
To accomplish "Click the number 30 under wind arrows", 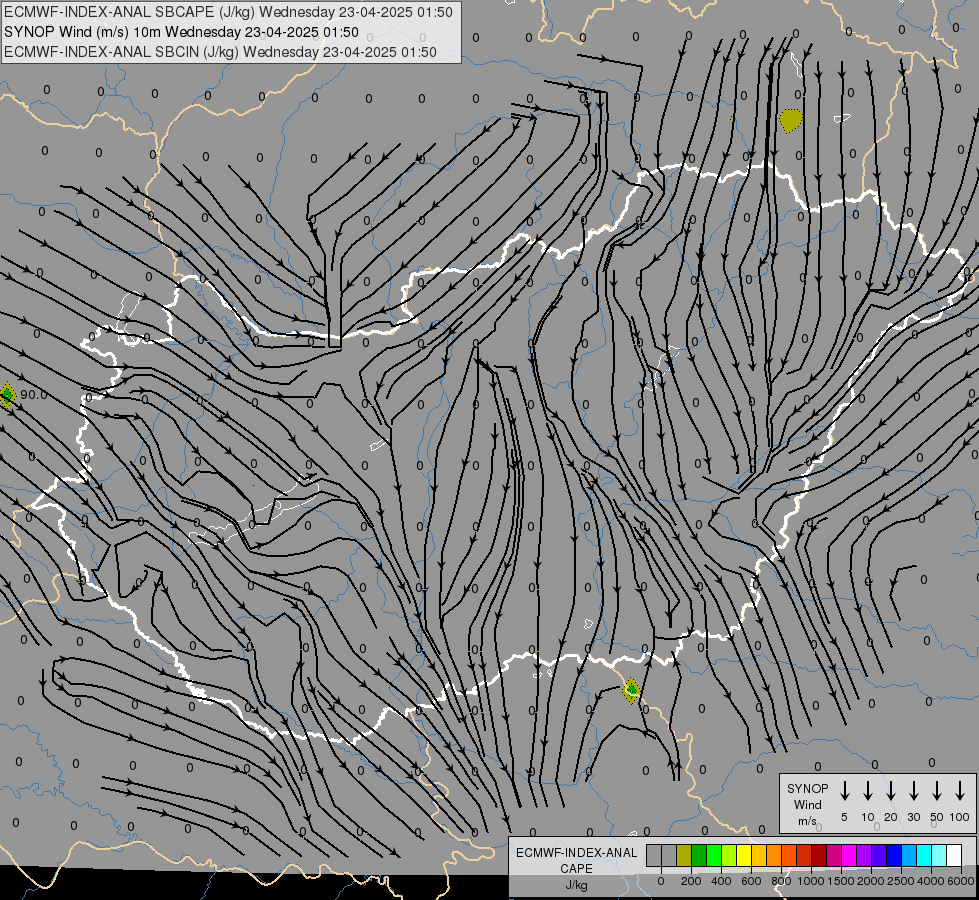I will [913, 817].
